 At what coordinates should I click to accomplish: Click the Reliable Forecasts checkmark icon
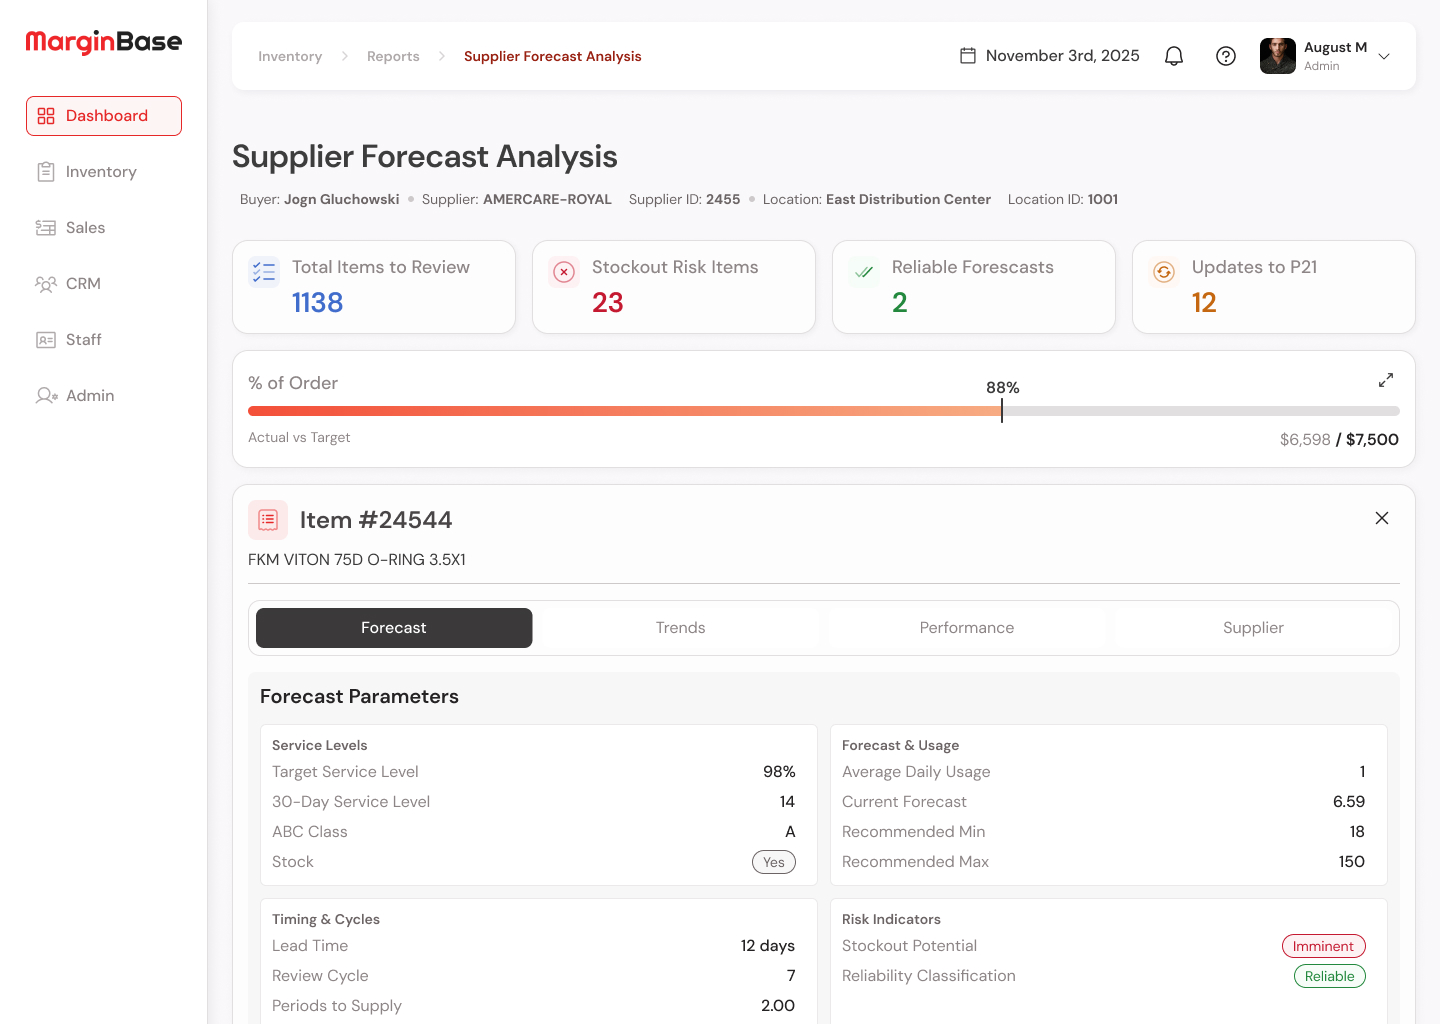[864, 272]
